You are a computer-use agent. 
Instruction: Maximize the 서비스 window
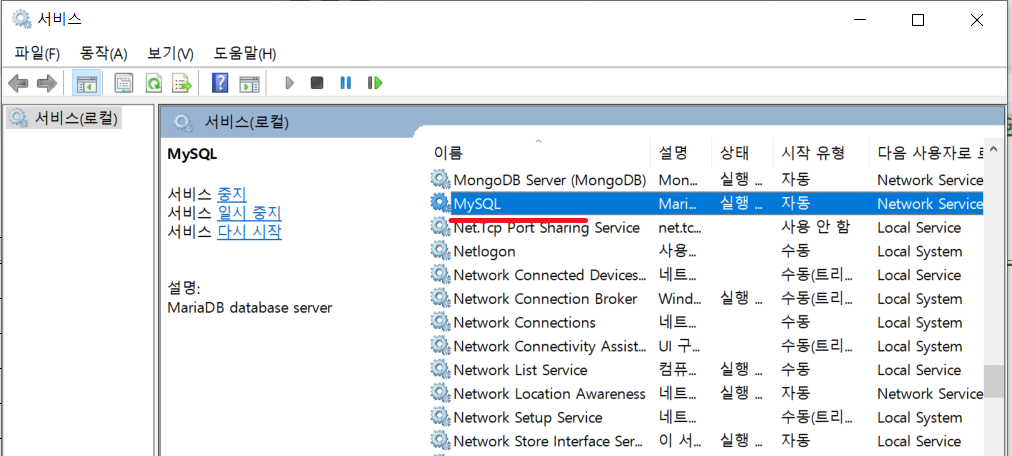point(918,21)
